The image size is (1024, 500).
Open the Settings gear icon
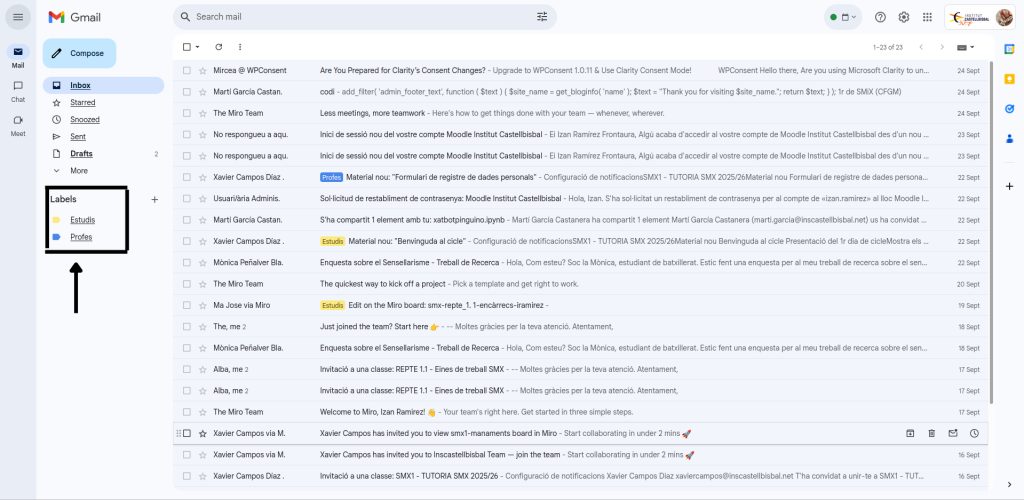[904, 17]
